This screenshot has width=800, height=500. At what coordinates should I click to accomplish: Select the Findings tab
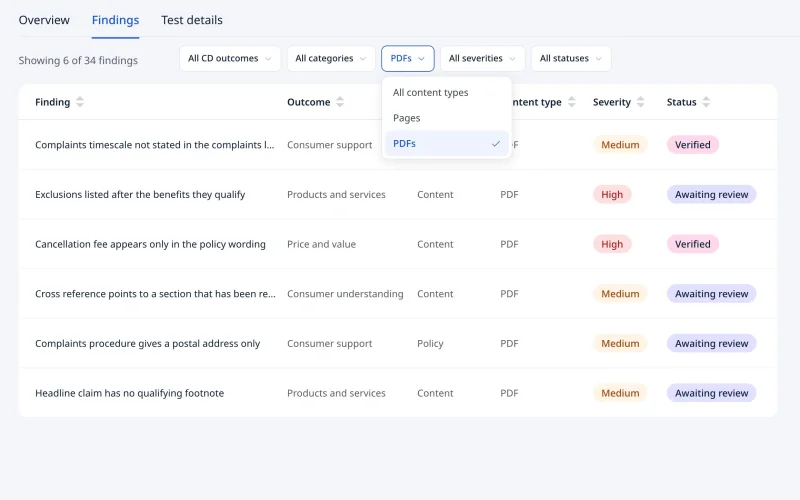(x=115, y=20)
